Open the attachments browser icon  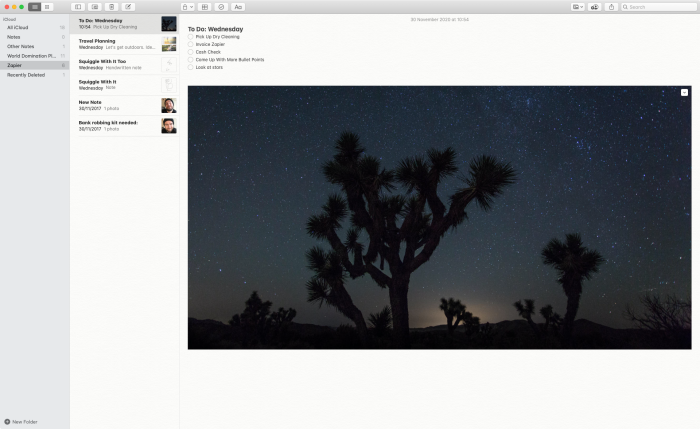pyautogui.click(x=95, y=7)
